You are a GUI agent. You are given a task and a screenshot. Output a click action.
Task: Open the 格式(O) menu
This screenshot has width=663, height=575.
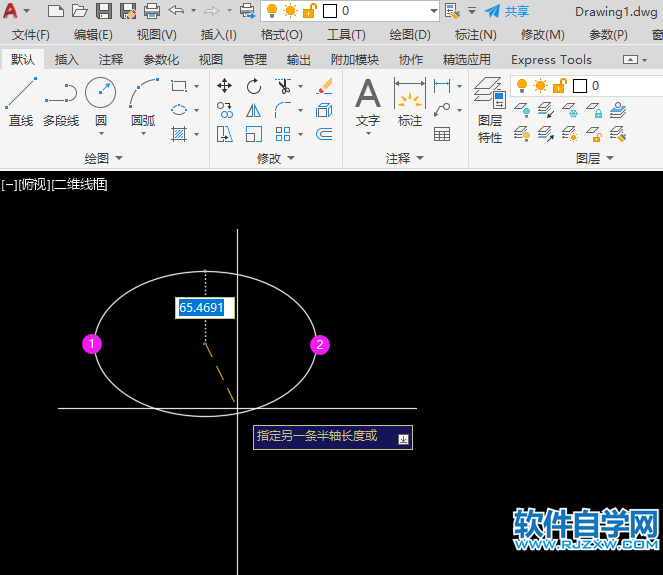pos(281,35)
